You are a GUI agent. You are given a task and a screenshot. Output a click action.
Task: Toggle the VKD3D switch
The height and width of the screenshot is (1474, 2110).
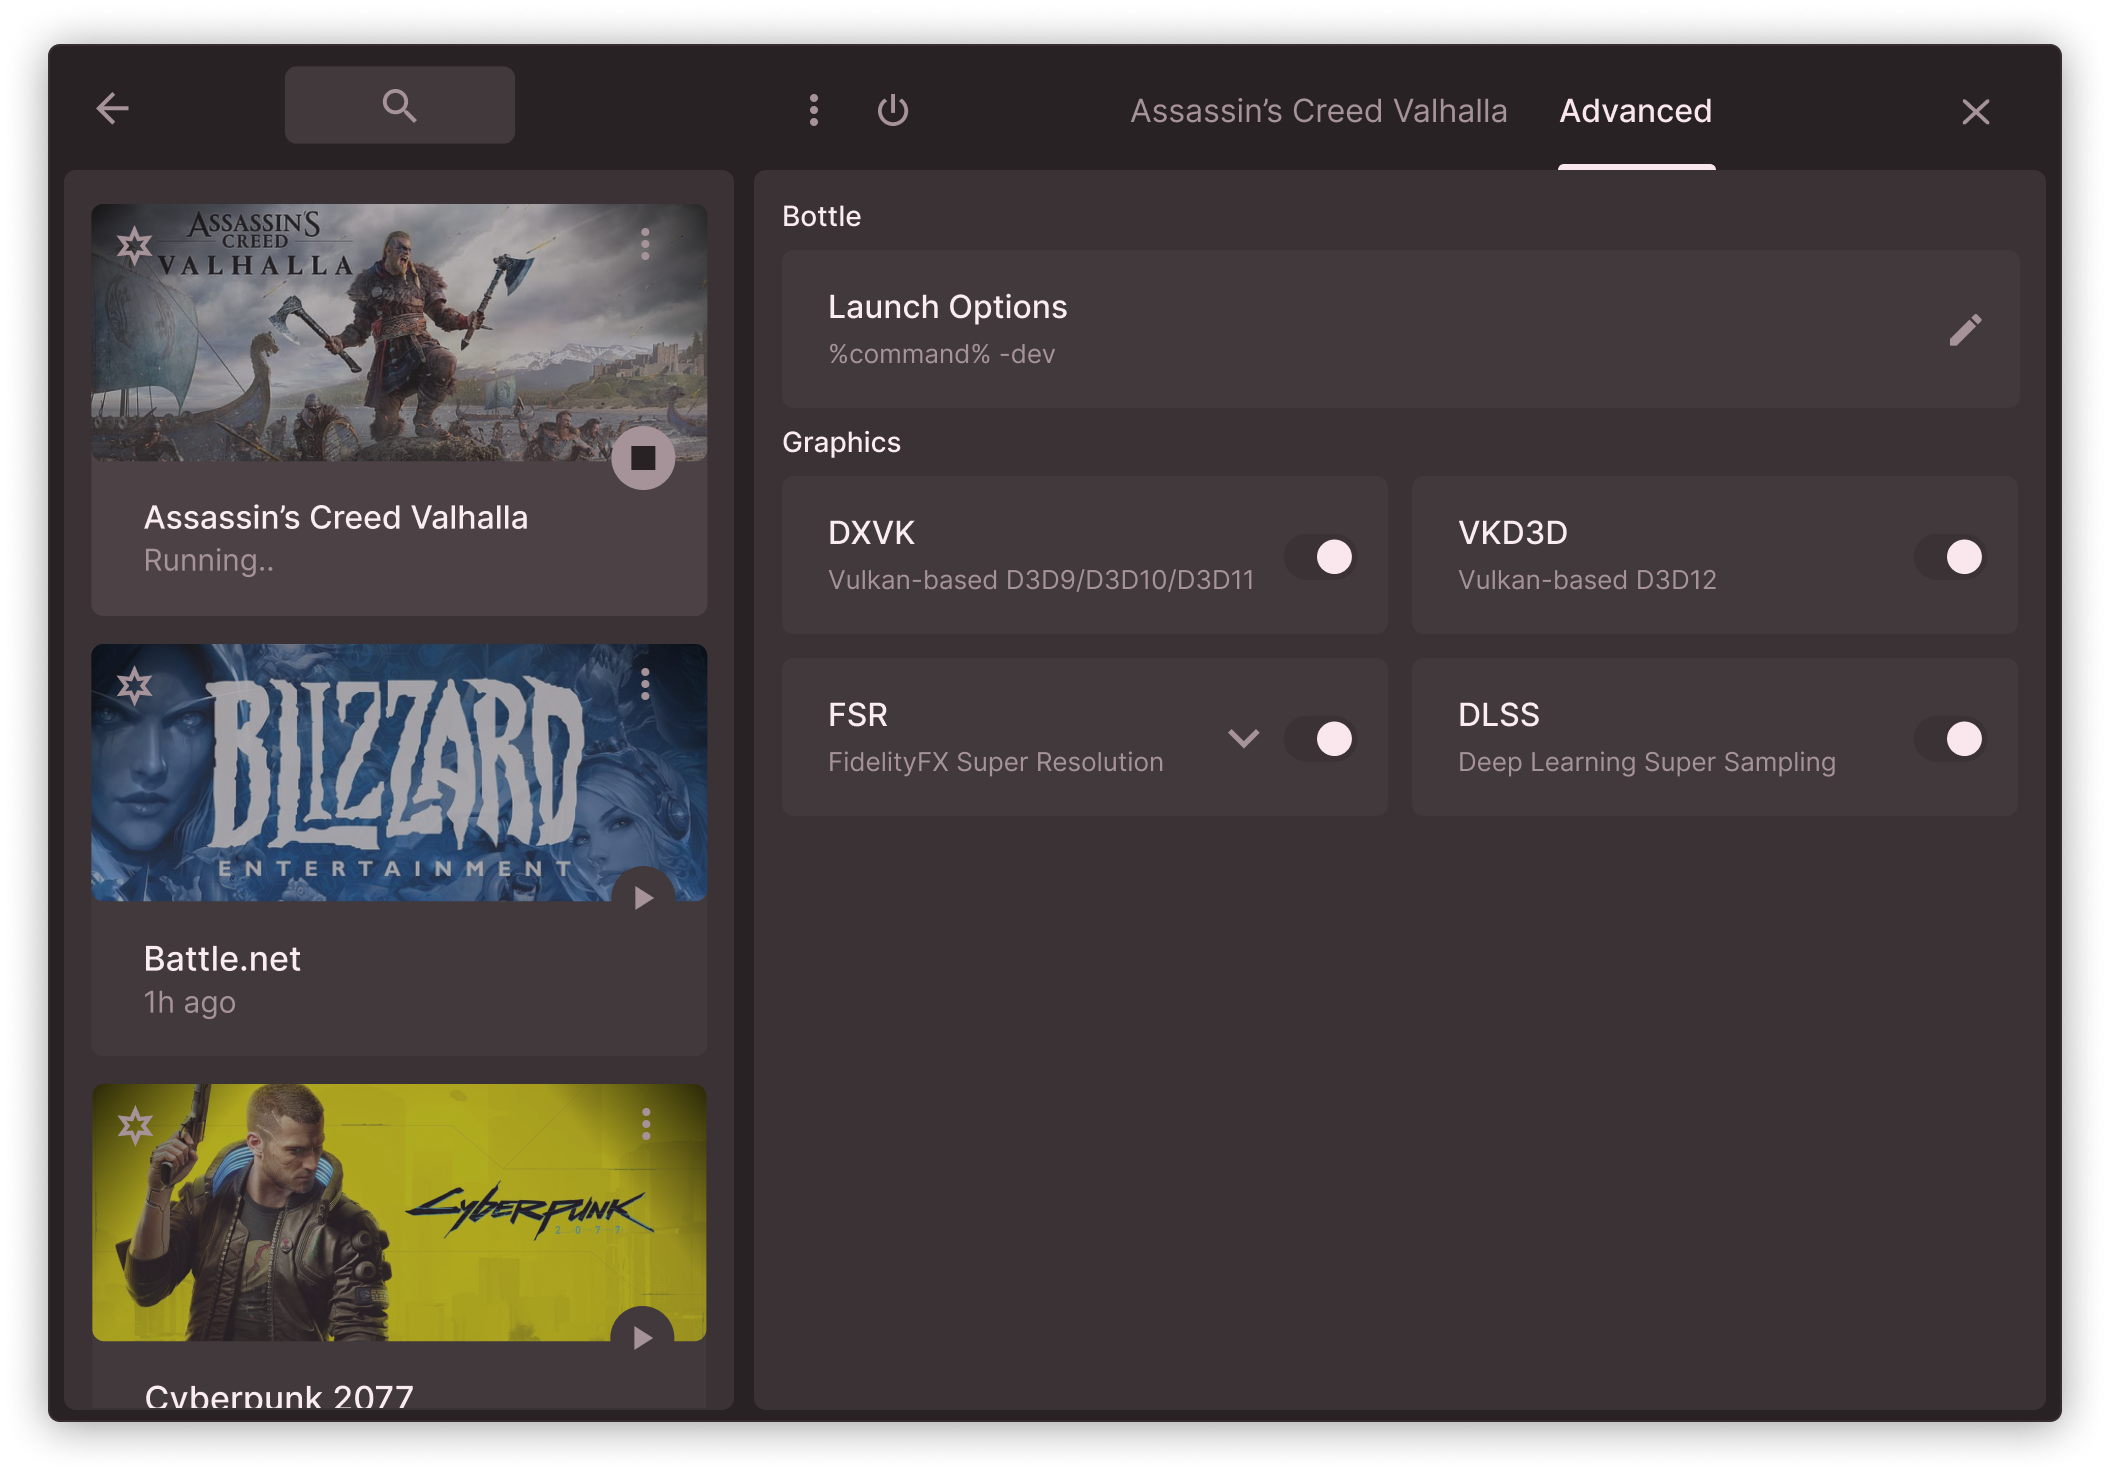pyautogui.click(x=1950, y=557)
